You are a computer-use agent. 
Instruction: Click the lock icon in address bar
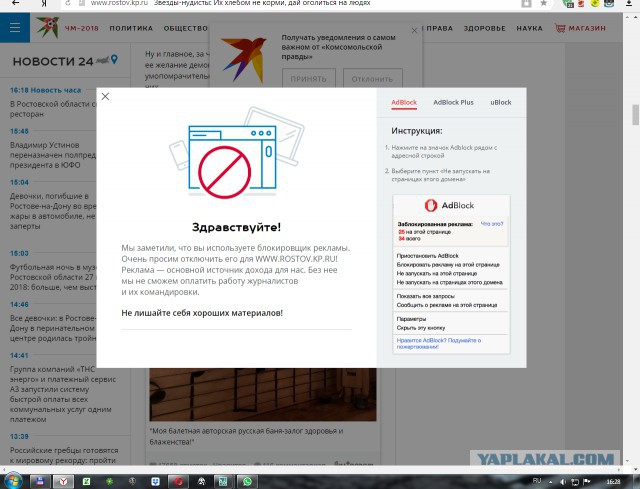(526, 3)
